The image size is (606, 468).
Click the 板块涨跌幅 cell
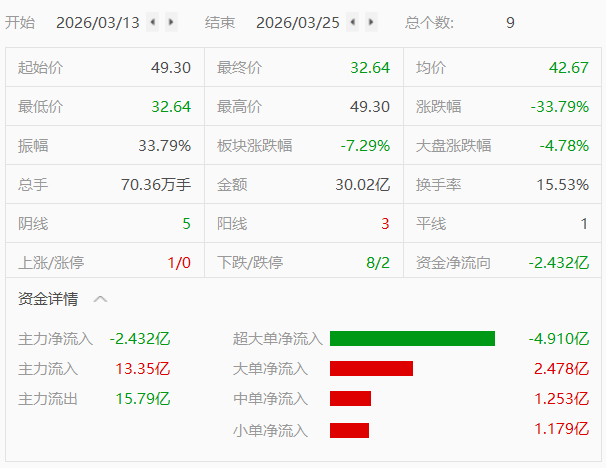click(x=304, y=146)
